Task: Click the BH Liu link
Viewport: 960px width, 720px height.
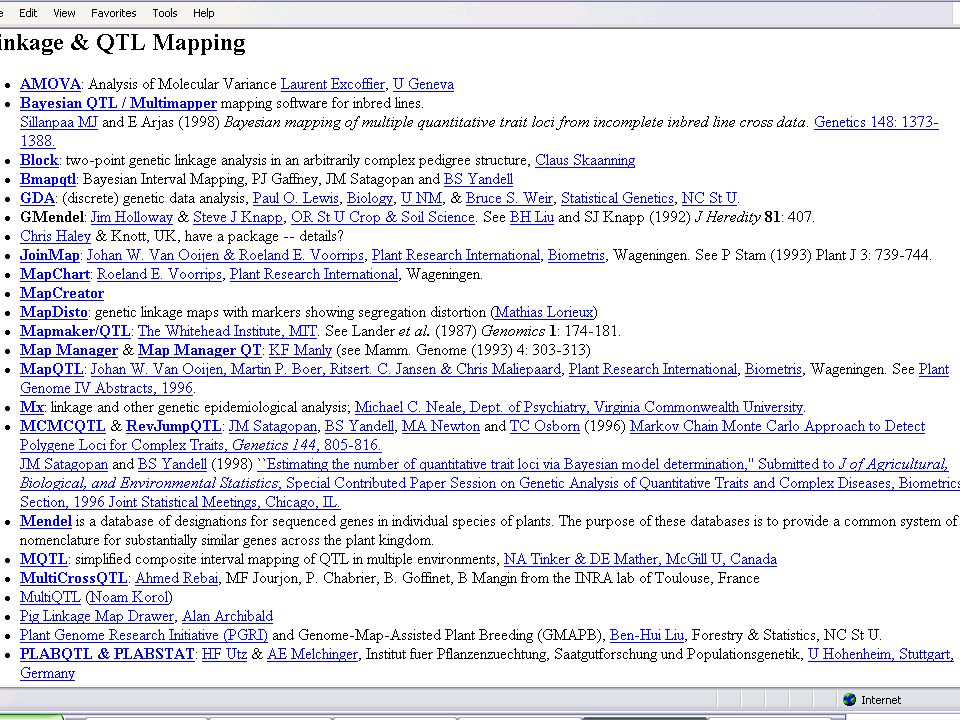Action: pos(531,217)
